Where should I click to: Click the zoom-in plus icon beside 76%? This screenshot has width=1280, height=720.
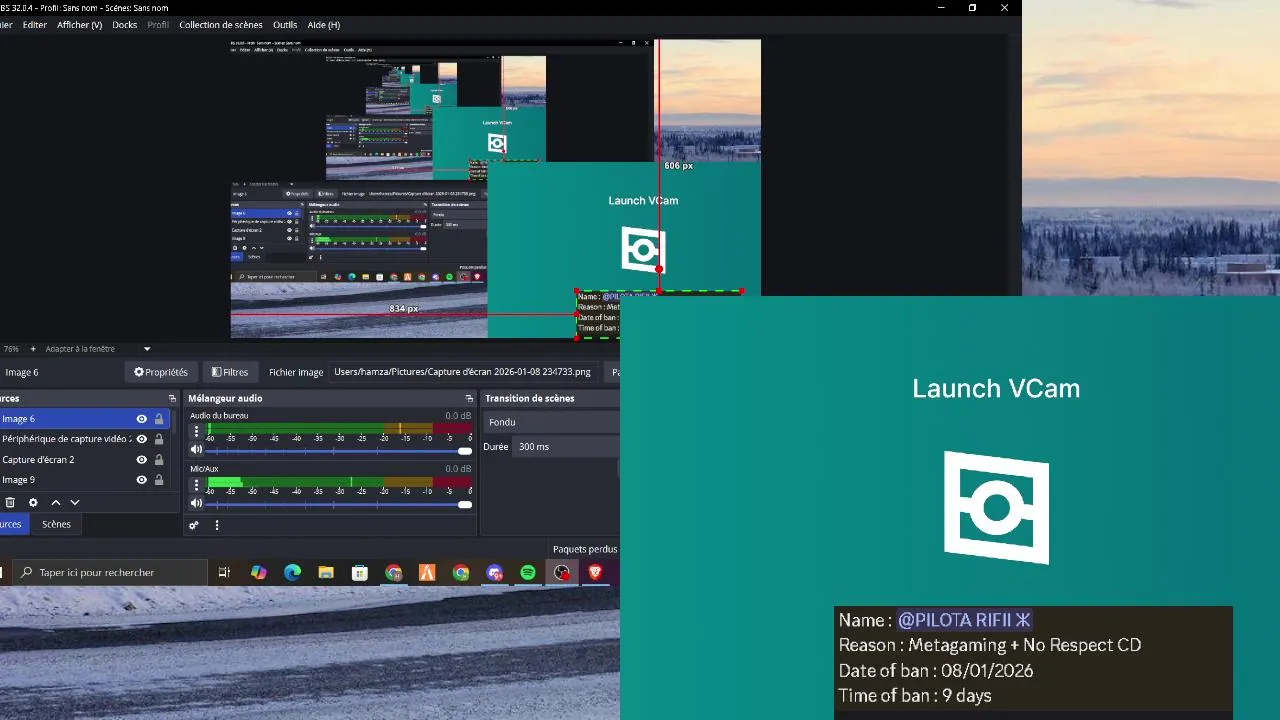click(x=33, y=349)
